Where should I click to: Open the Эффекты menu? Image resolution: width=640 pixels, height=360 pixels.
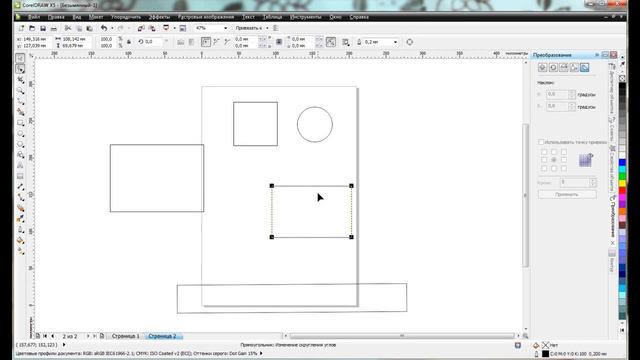159,17
